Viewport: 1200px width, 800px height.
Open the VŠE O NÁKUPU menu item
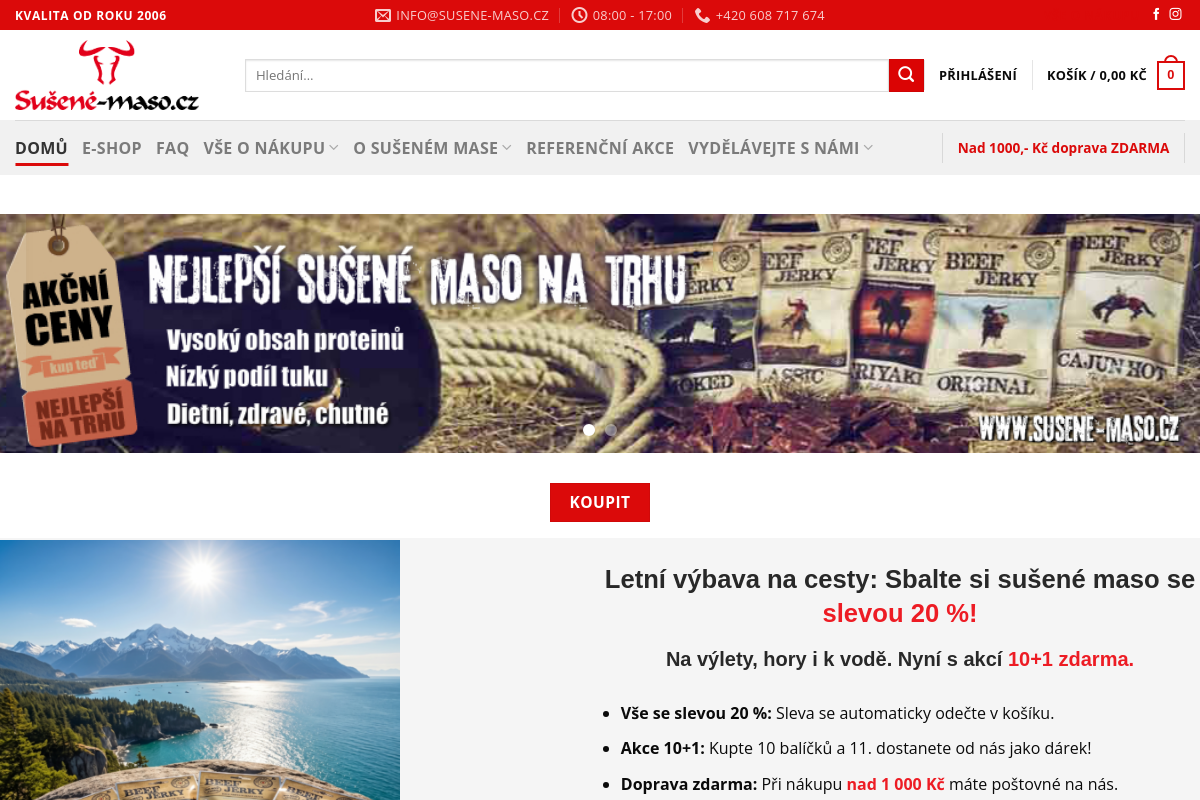[264, 148]
